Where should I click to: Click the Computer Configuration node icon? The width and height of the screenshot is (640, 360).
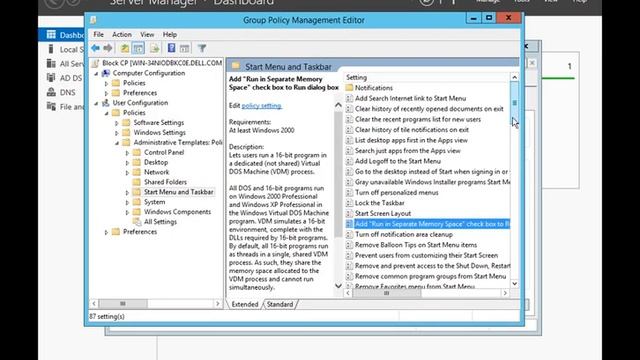[106, 73]
